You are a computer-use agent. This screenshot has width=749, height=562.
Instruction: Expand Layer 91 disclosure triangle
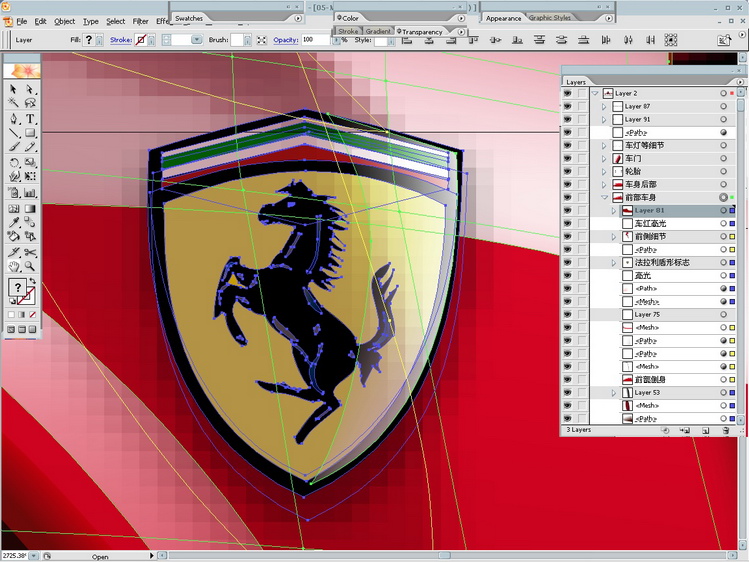(604, 119)
